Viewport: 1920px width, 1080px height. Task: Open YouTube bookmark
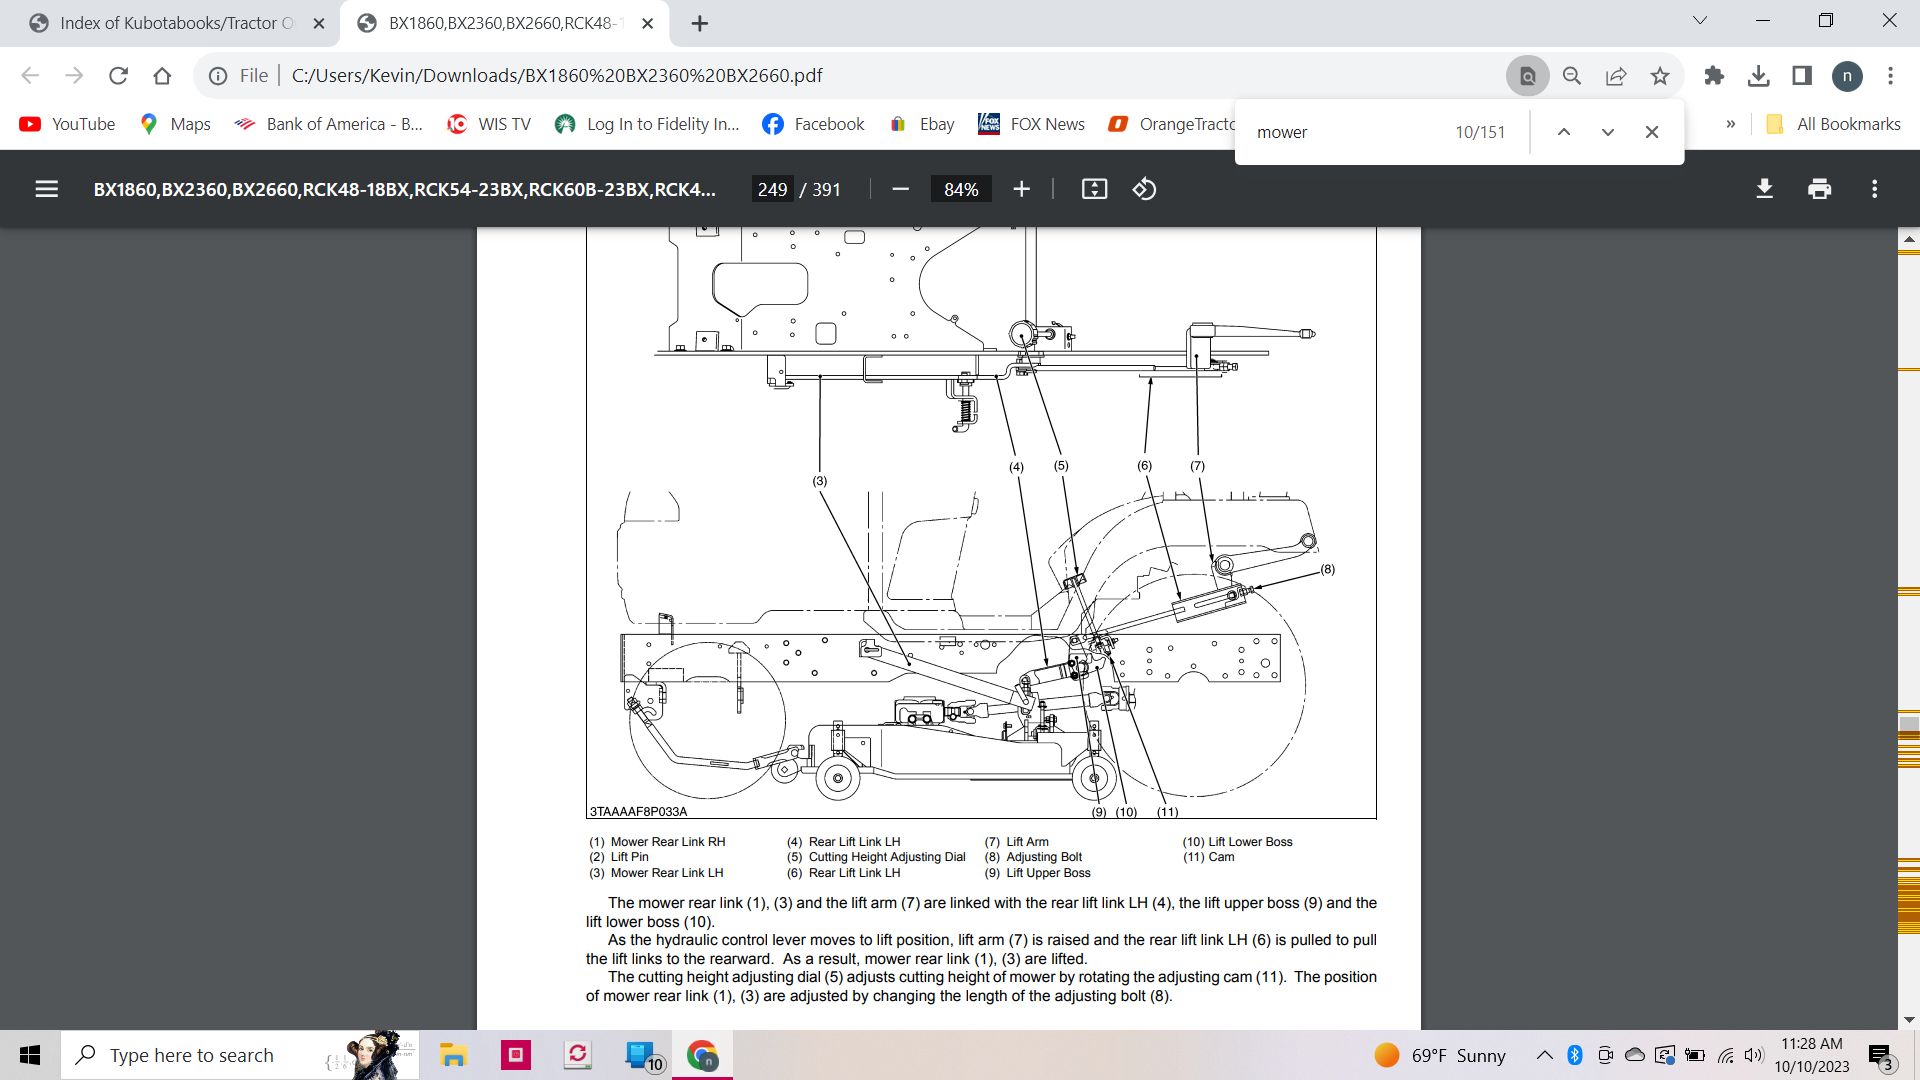67,124
